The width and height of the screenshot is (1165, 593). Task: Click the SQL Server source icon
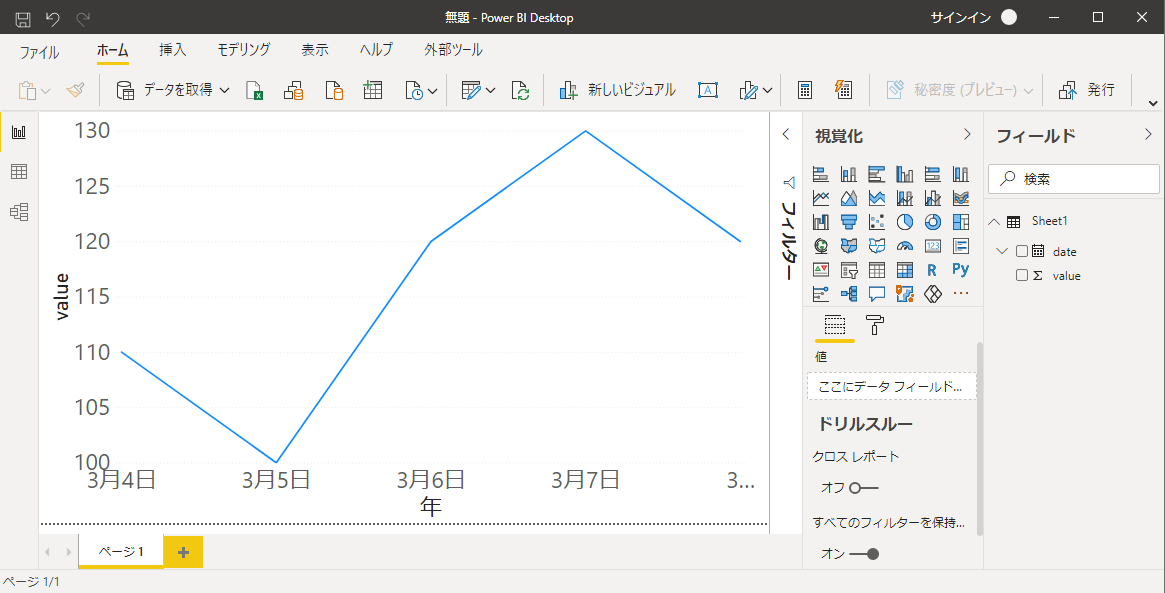334,91
